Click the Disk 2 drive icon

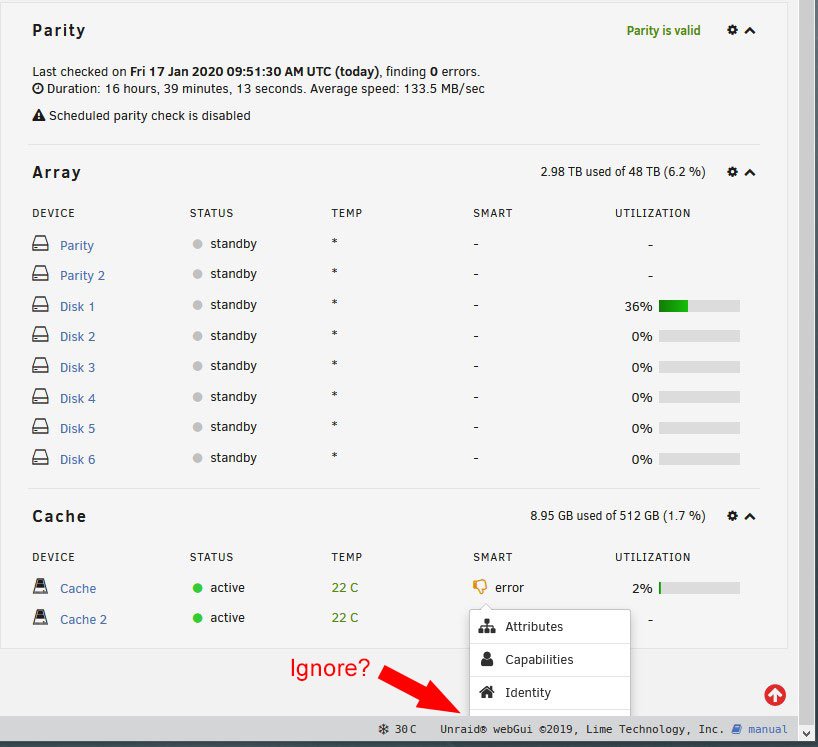(40, 334)
